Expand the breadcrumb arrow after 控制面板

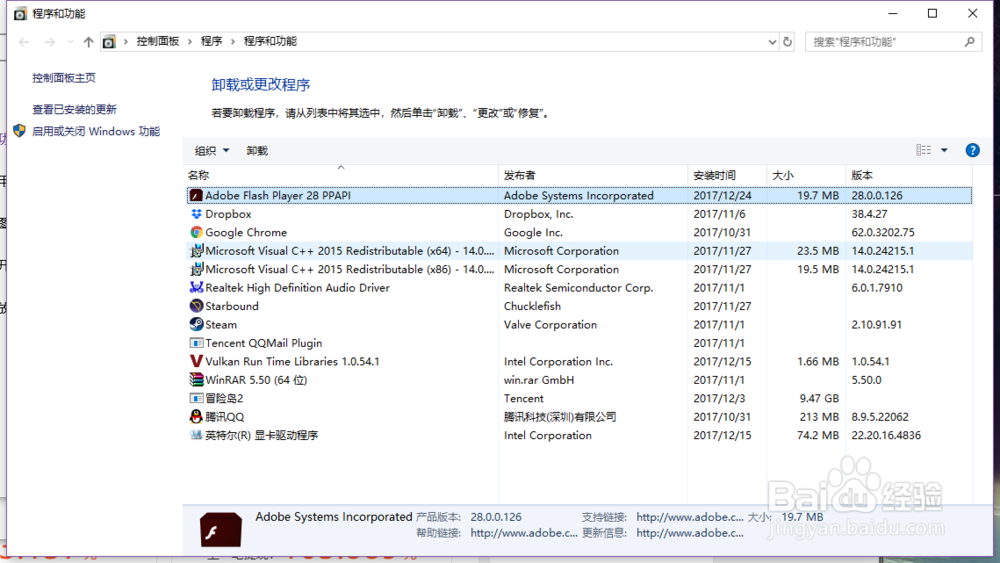coord(189,41)
